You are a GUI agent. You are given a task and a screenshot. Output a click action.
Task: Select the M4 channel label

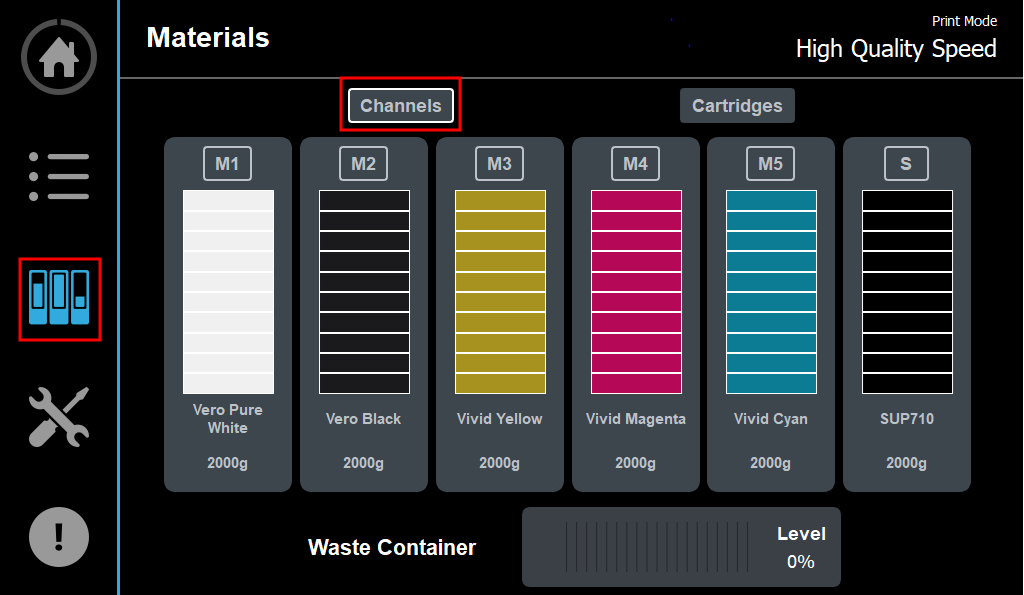pyautogui.click(x=635, y=163)
